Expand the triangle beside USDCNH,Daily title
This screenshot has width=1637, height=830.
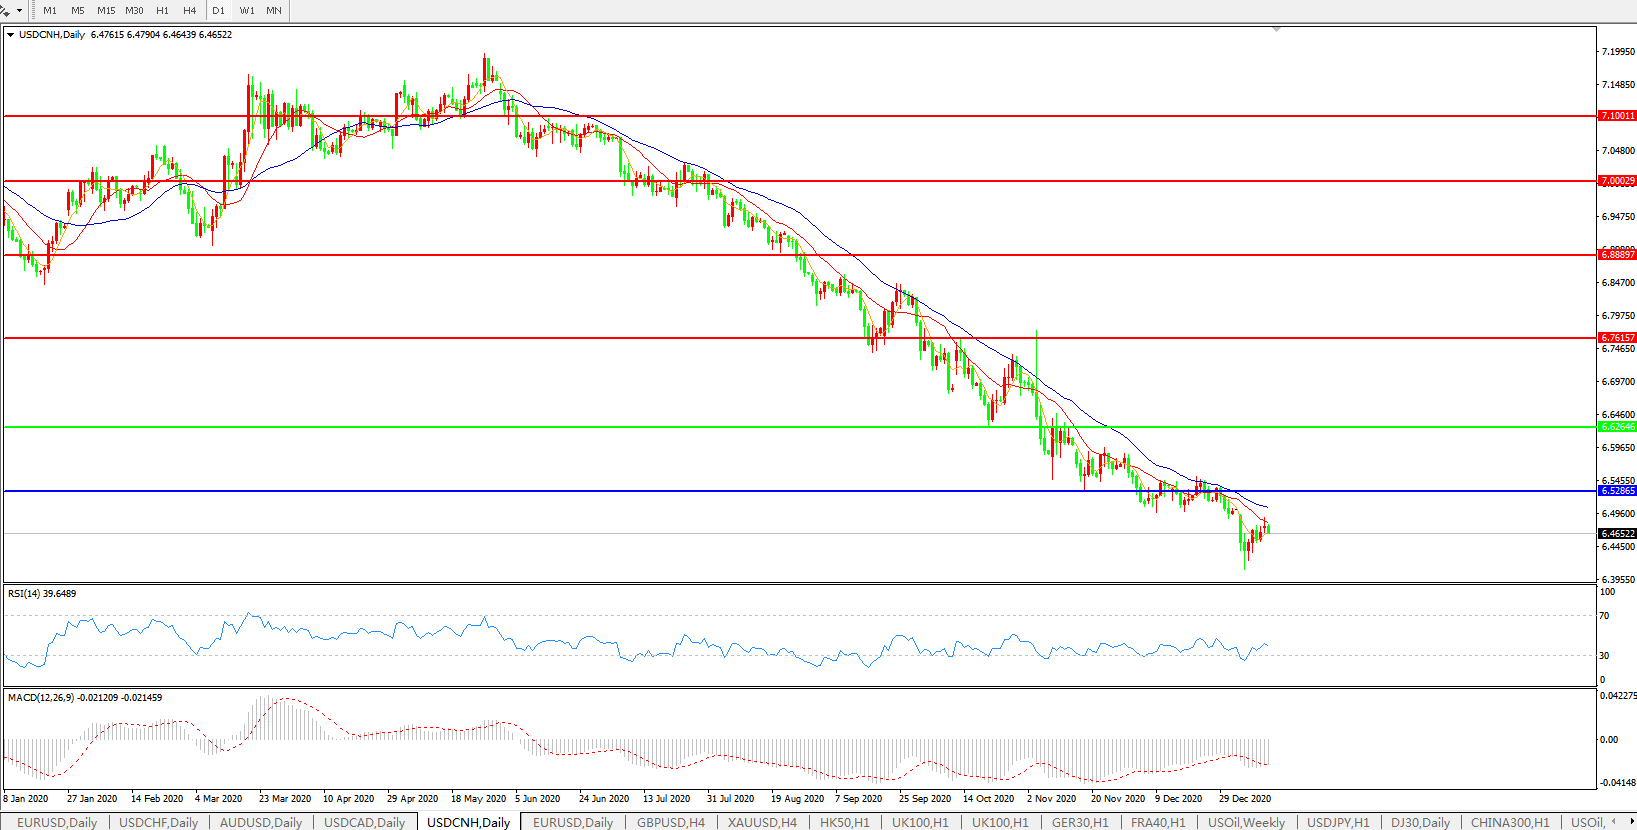pyautogui.click(x=10, y=35)
